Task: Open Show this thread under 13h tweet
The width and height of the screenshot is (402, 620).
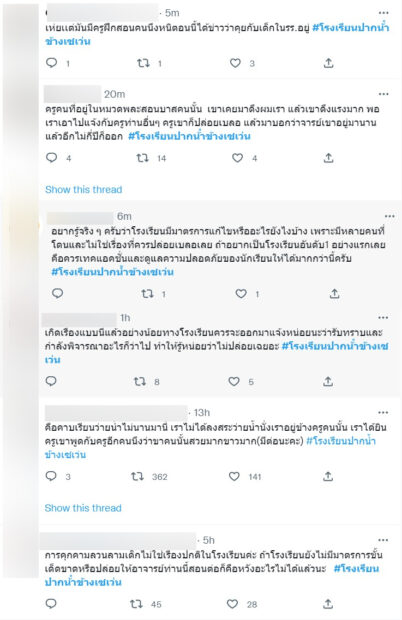Action: pyautogui.click(x=83, y=508)
